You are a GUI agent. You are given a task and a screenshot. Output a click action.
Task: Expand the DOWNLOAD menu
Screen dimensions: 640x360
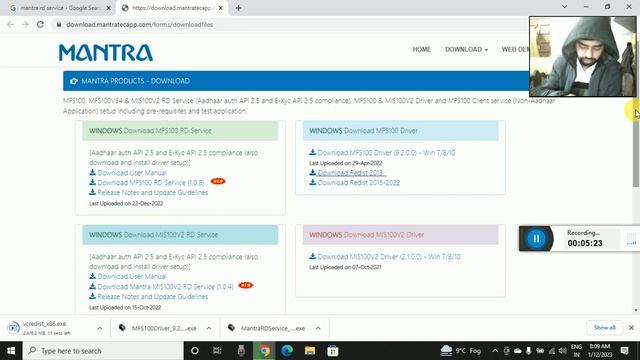pyautogui.click(x=466, y=49)
